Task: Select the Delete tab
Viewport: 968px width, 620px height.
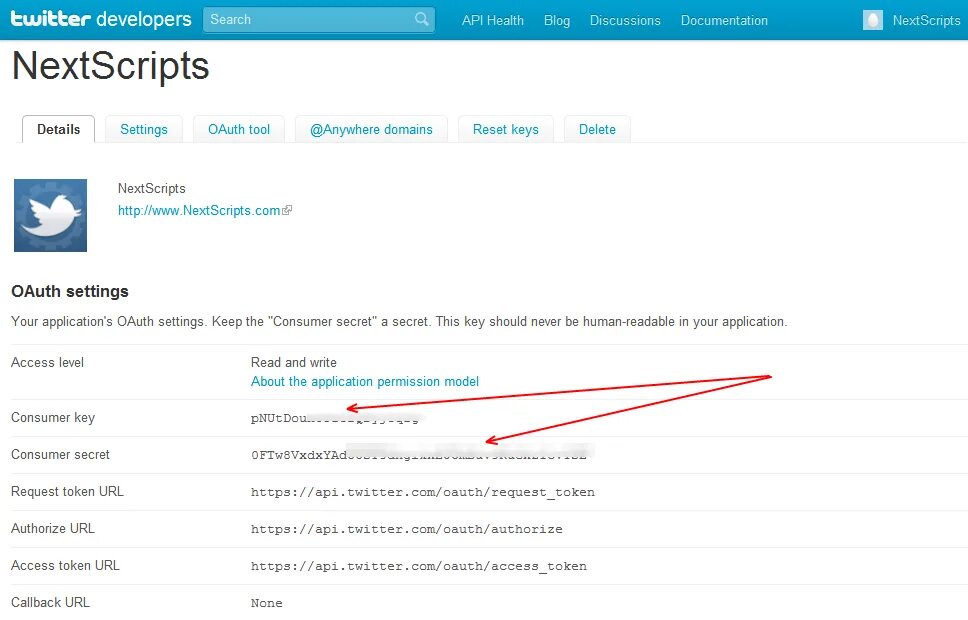Action: 597,129
